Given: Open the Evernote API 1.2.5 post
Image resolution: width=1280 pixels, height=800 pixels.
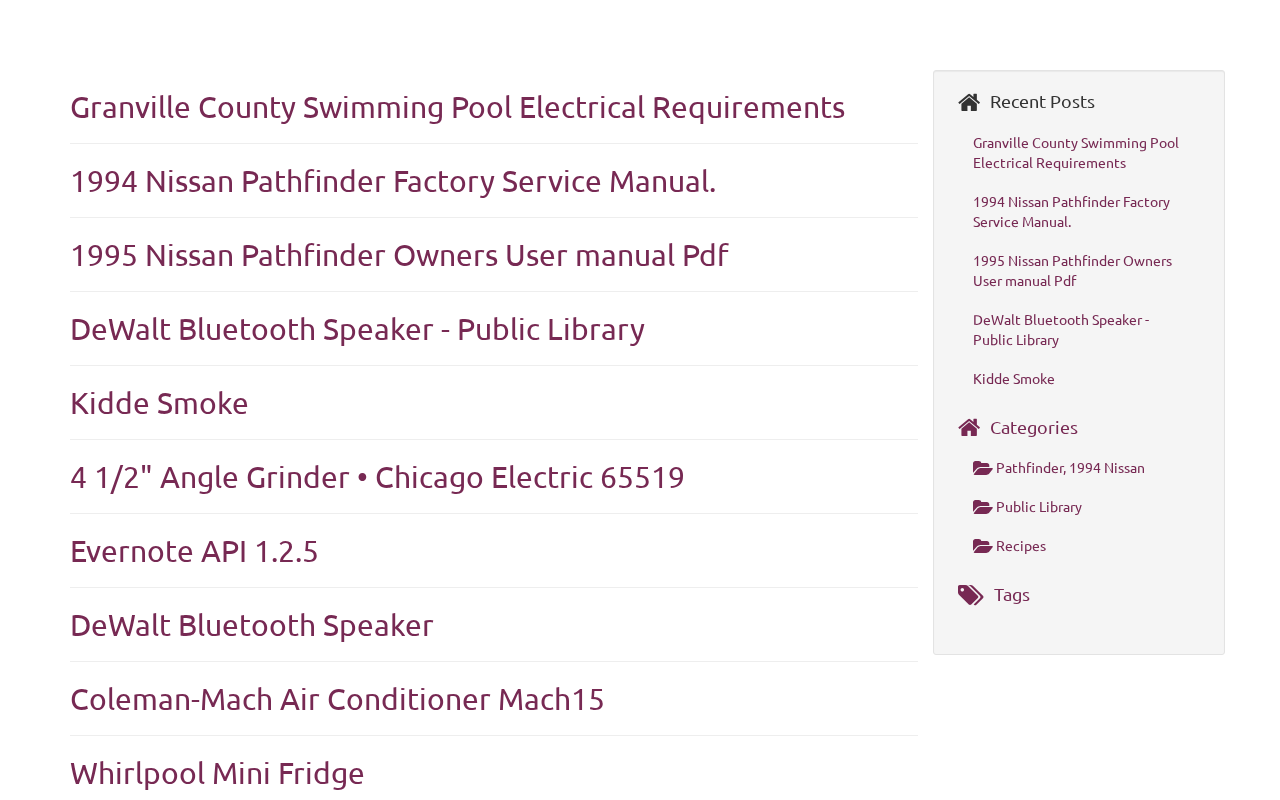Looking at the screenshot, I should coord(194,551).
